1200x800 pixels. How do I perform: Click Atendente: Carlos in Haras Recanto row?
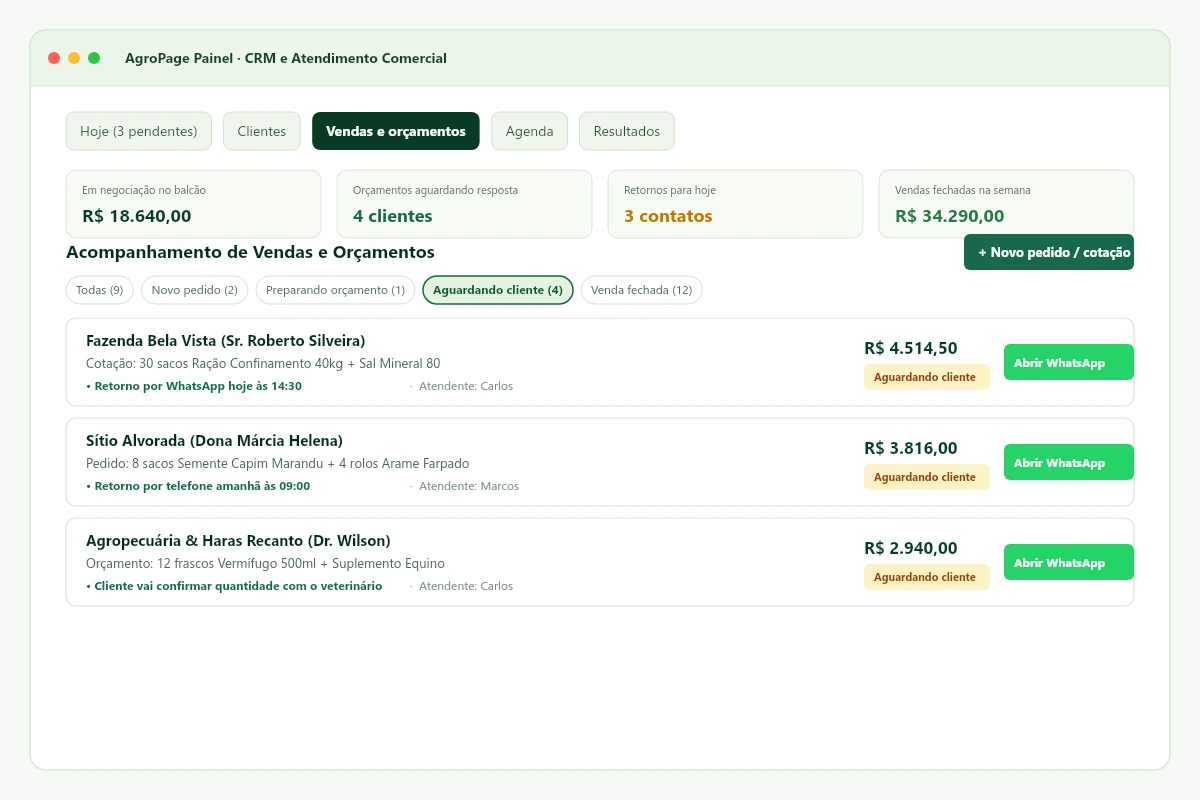point(466,586)
